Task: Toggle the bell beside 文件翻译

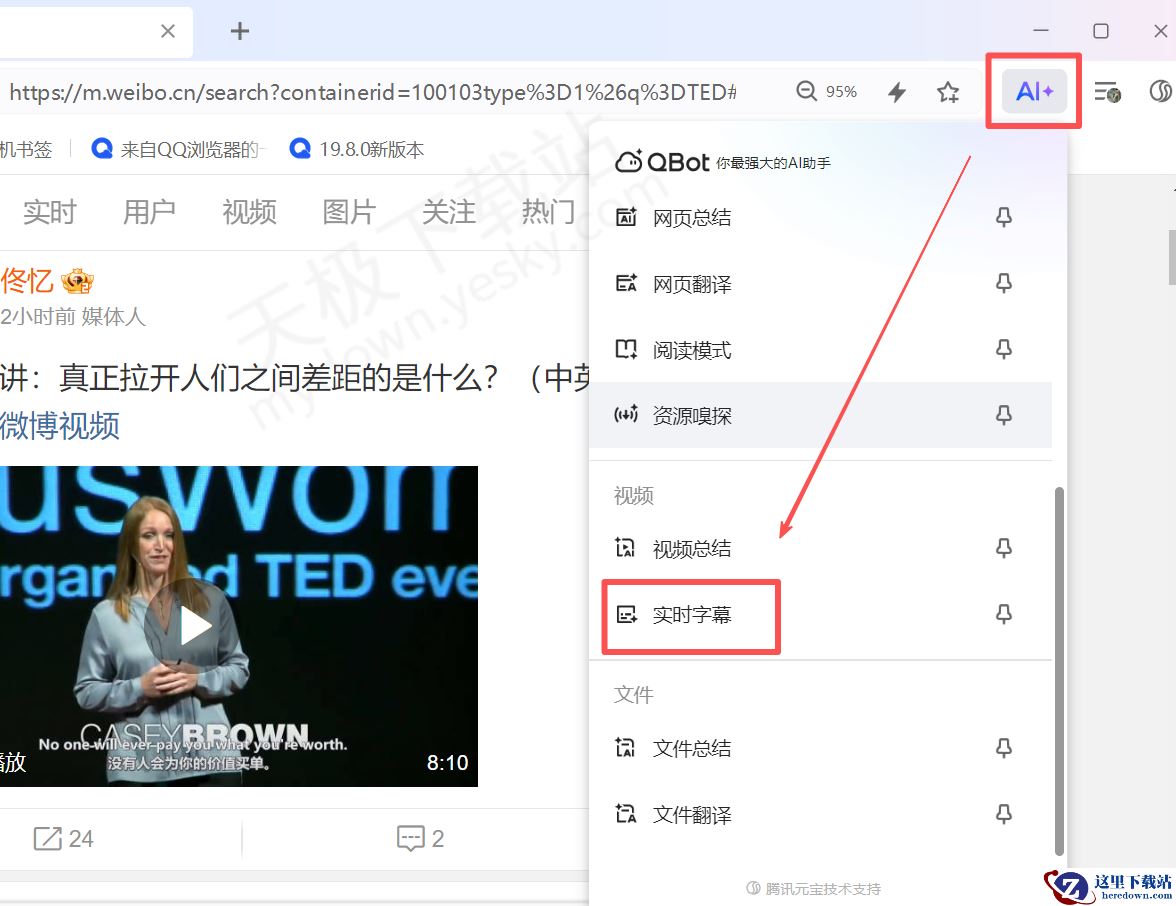Action: (x=1003, y=814)
